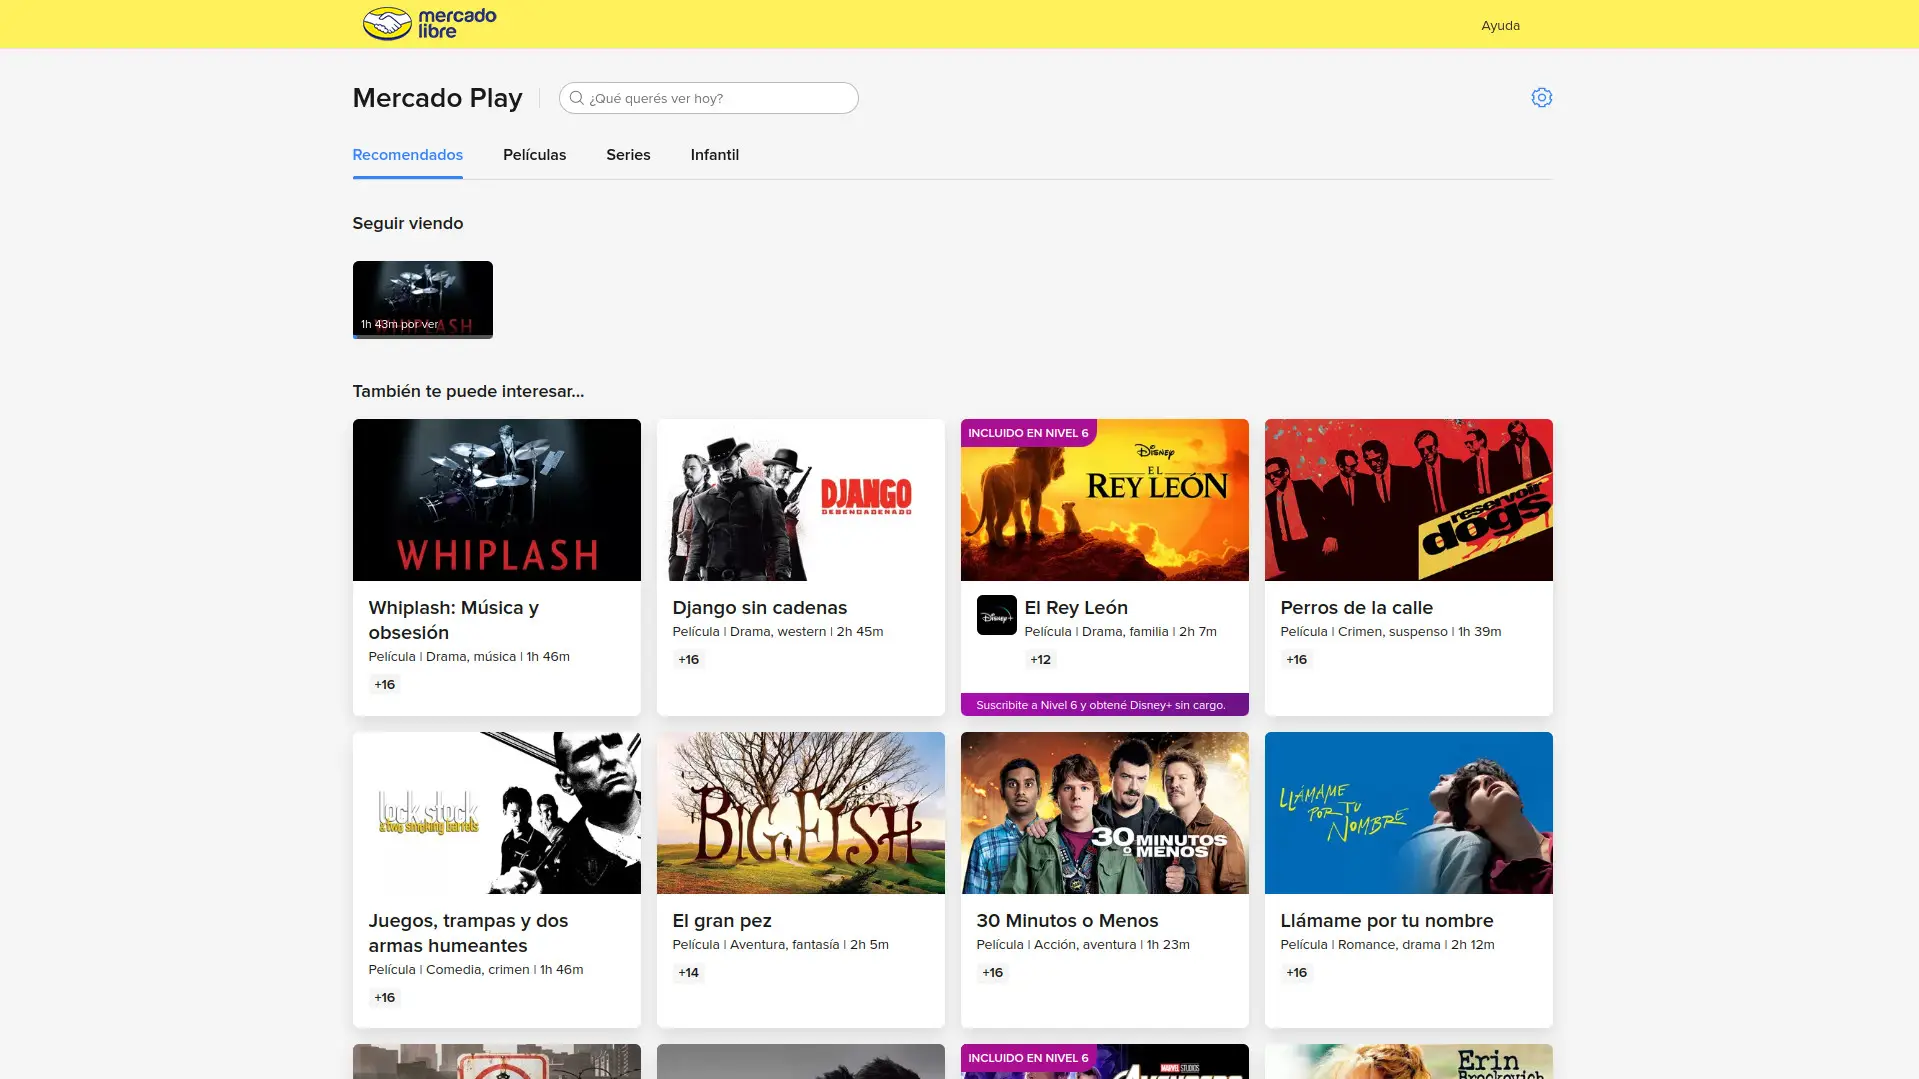Click the '30 Minutos o Menos' title
This screenshot has height=1079, width=1919.
1067,921
